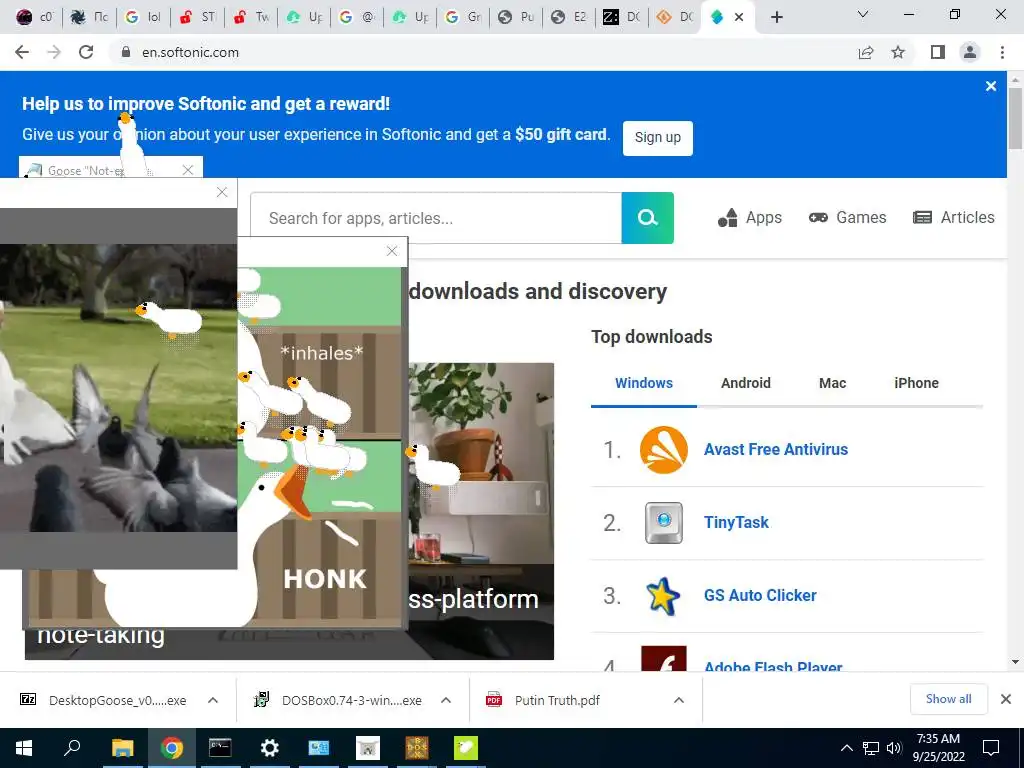Viewport: 1024px width, 768px height.
Task: Open the Chrome three-dot menu
Action: pyautogui.click(x=1002, y=52)
